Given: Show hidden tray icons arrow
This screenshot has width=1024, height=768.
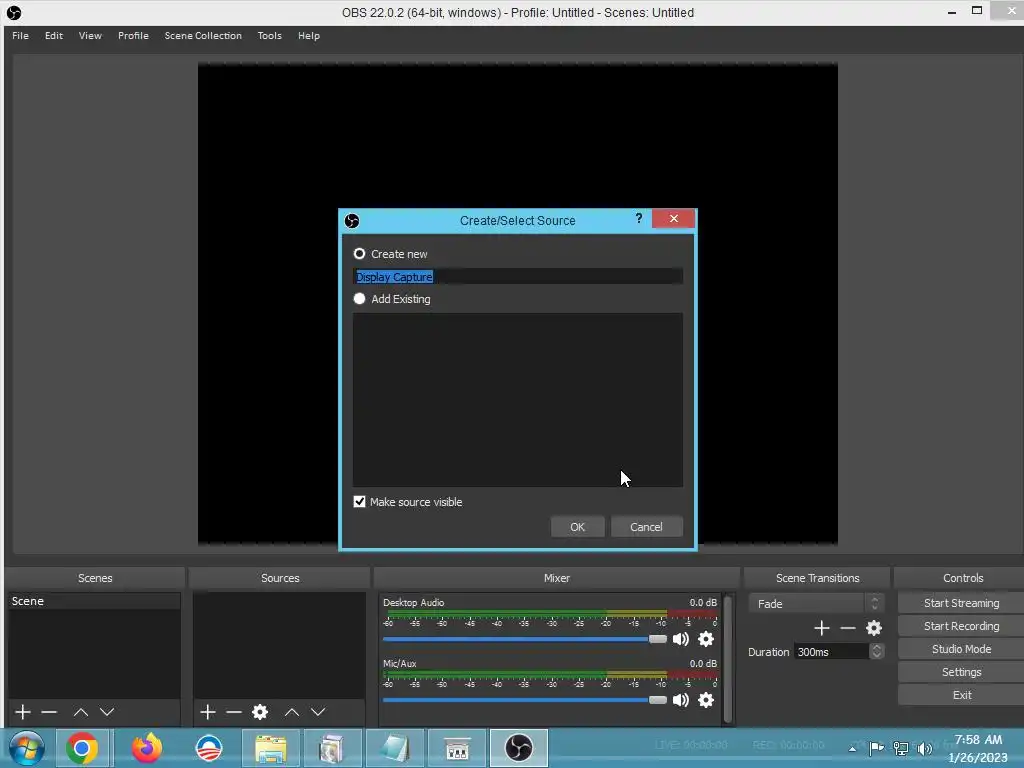Looking at the screenshot, I should tap(852, 749).
